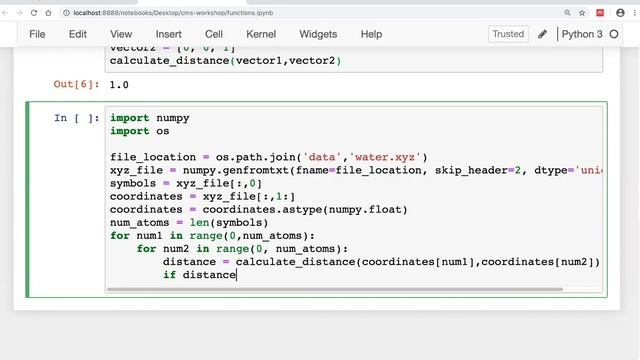The height and width of the screenshot is (360, 640).
Task: Click the browser forward arrow
Action: coord(20,13)
